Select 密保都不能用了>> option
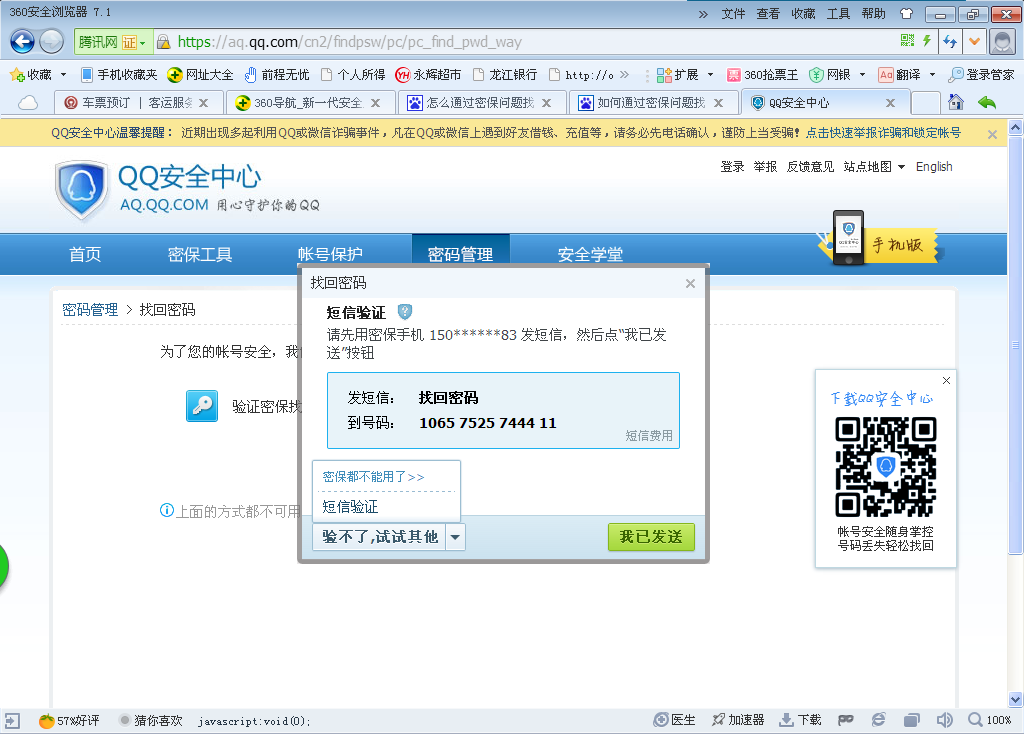 tap(373, 477)
